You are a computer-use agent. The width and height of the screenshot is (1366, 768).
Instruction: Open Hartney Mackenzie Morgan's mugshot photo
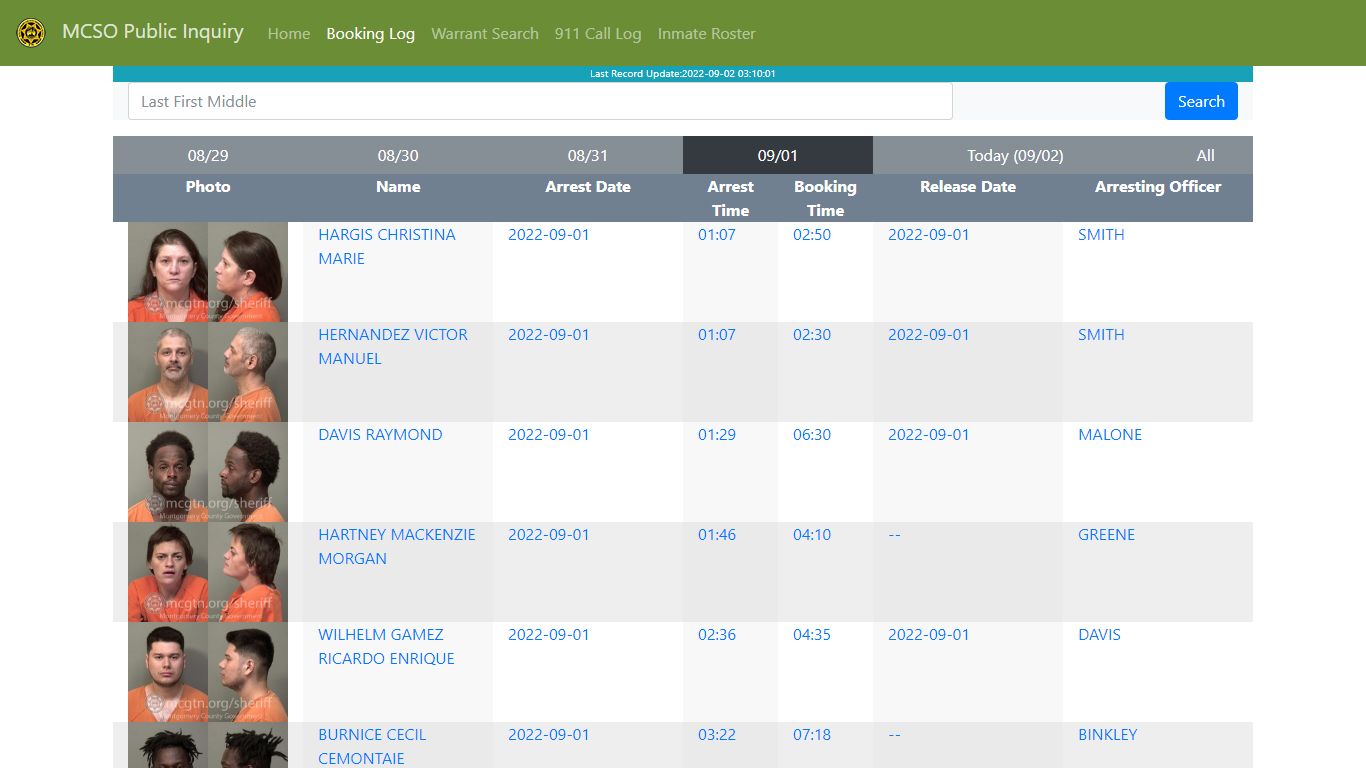(x=208, y=572)
